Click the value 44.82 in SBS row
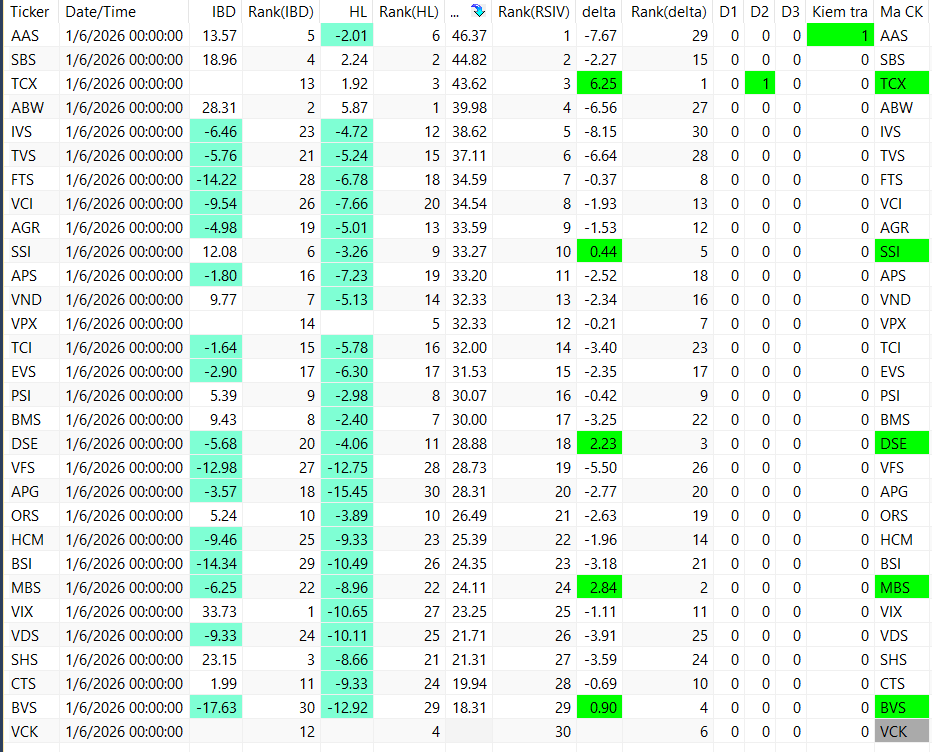The height and width of the screenshot is (752, 932). tap(470, 59)
